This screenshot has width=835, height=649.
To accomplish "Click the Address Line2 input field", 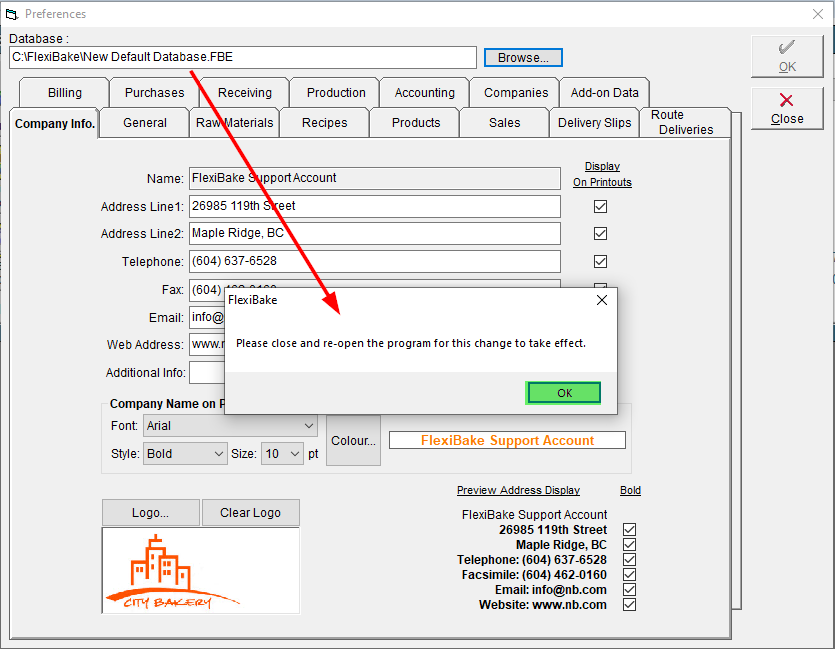I will [x=375, y=234].
